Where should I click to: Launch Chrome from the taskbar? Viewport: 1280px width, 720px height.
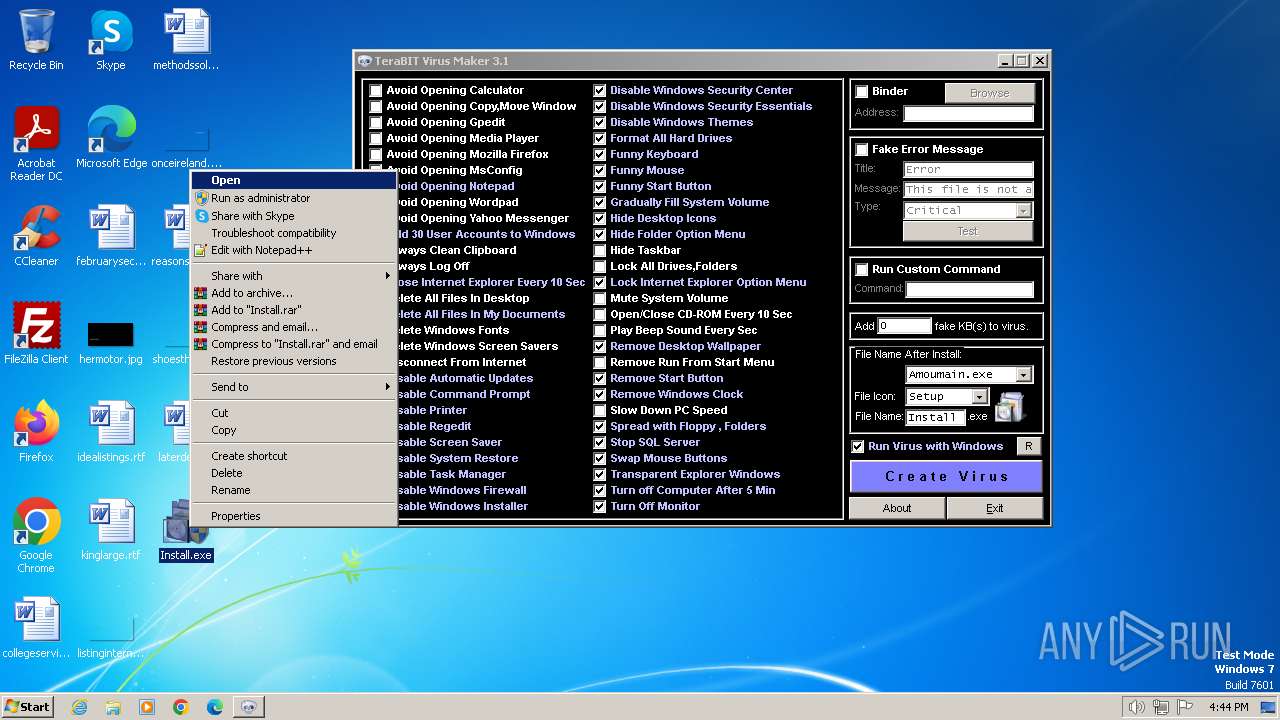pos(181,707)
